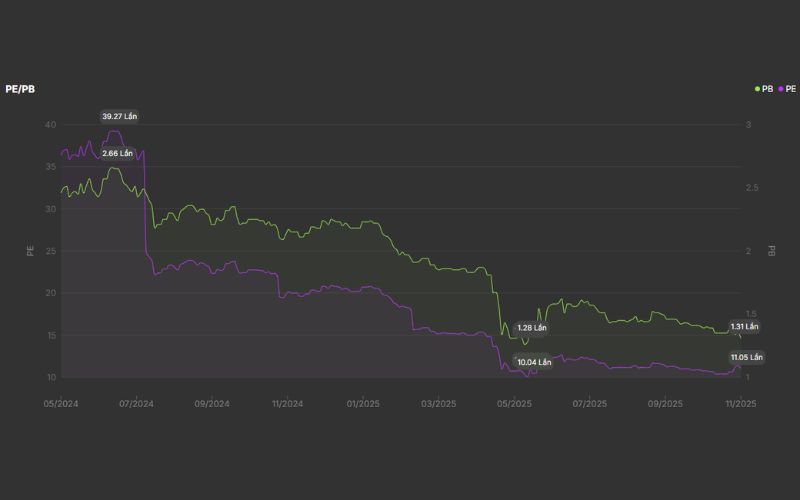
Task: Click the 07/2025 x-axis label
Action: (x=589, y=404)
